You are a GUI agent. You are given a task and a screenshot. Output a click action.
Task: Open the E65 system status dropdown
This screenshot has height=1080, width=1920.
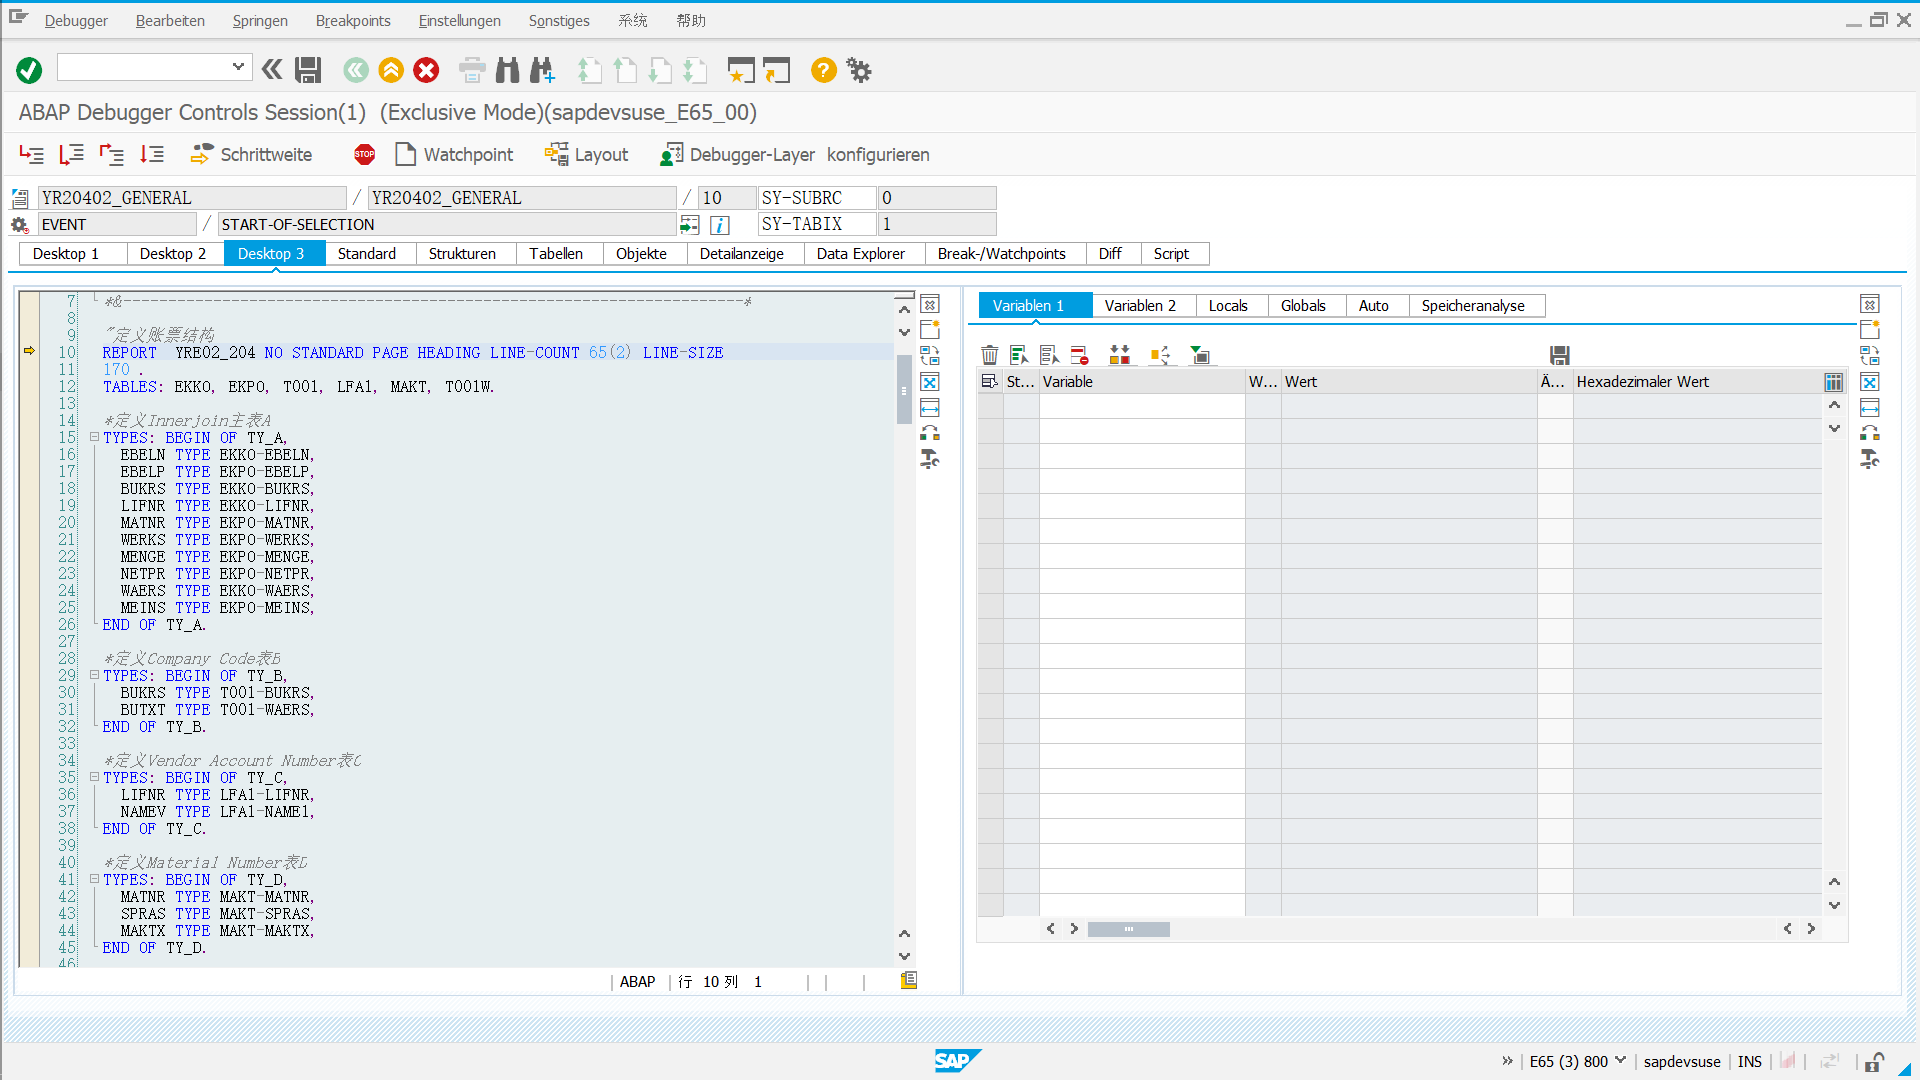click(x=1620, y=1061)
